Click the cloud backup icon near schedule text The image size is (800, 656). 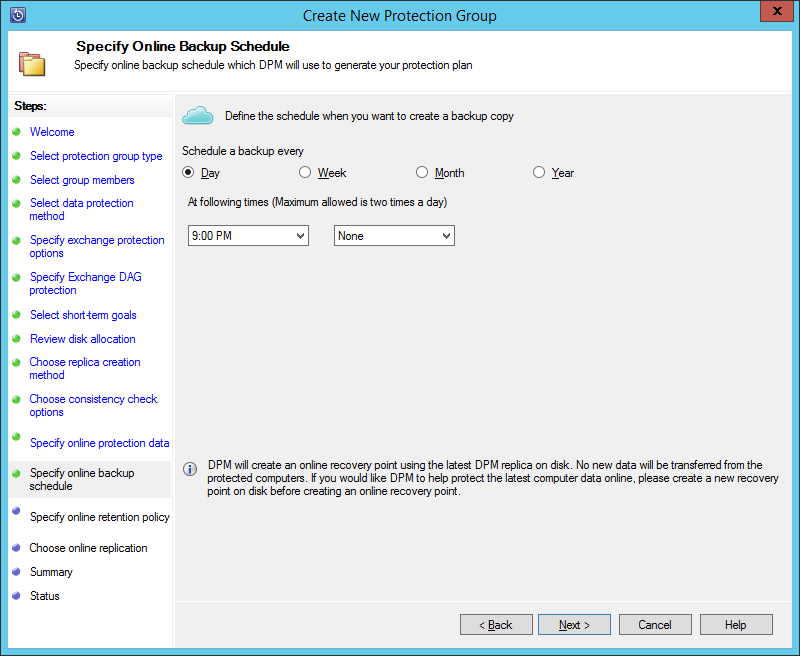point(197,115)
